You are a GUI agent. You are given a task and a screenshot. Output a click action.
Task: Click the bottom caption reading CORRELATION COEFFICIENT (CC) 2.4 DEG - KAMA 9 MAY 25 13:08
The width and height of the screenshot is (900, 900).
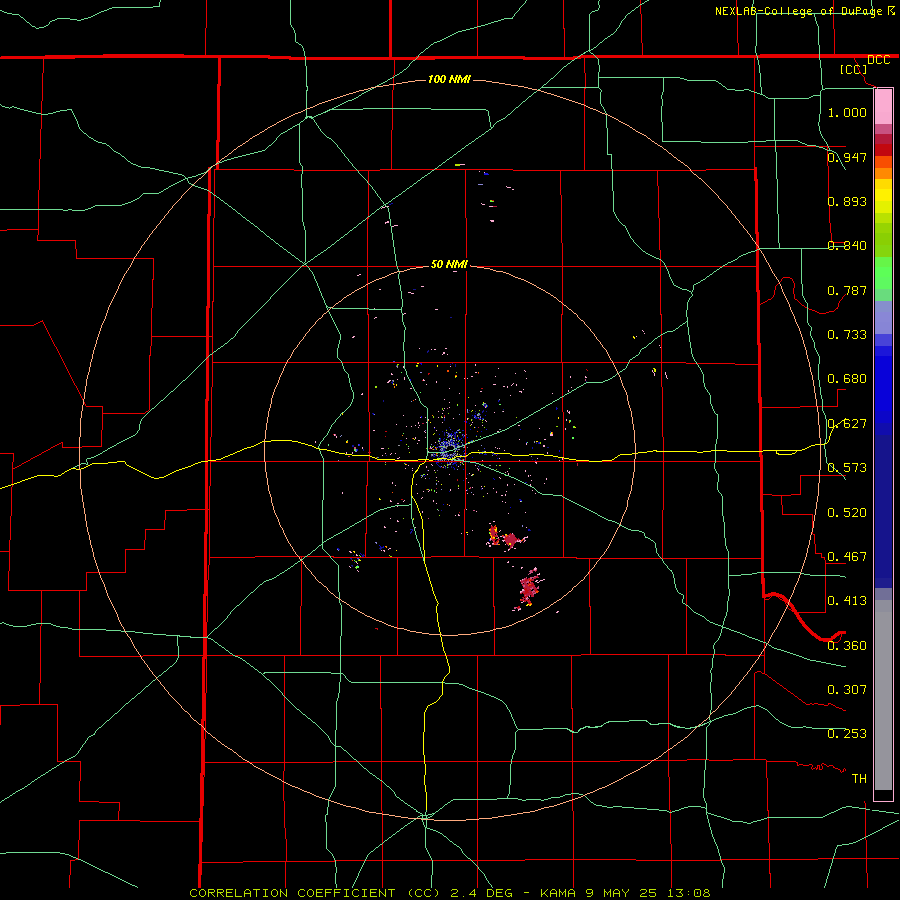(450, 893)
